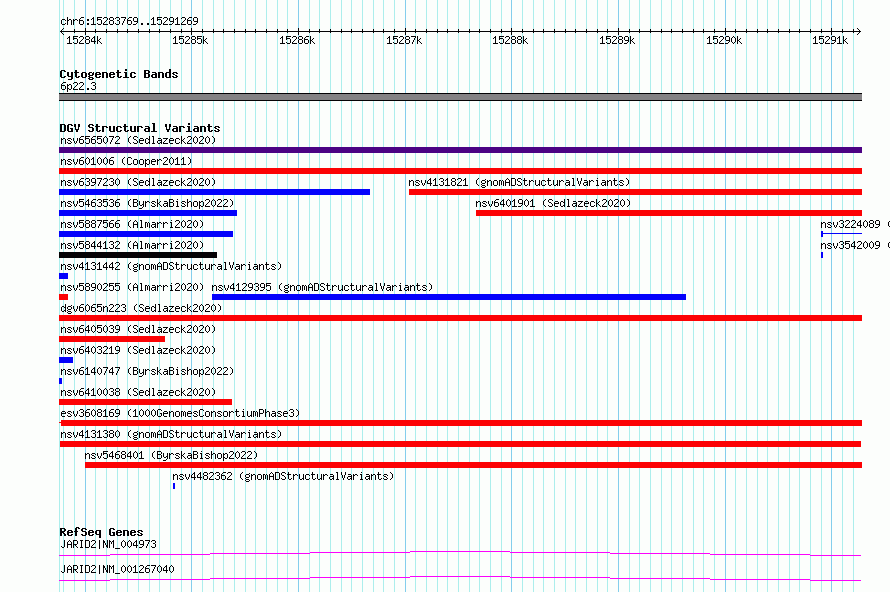Open variant nsv5890255 (Almarri2020) label
Screen dimensions: 890x592
coord(132,287)
